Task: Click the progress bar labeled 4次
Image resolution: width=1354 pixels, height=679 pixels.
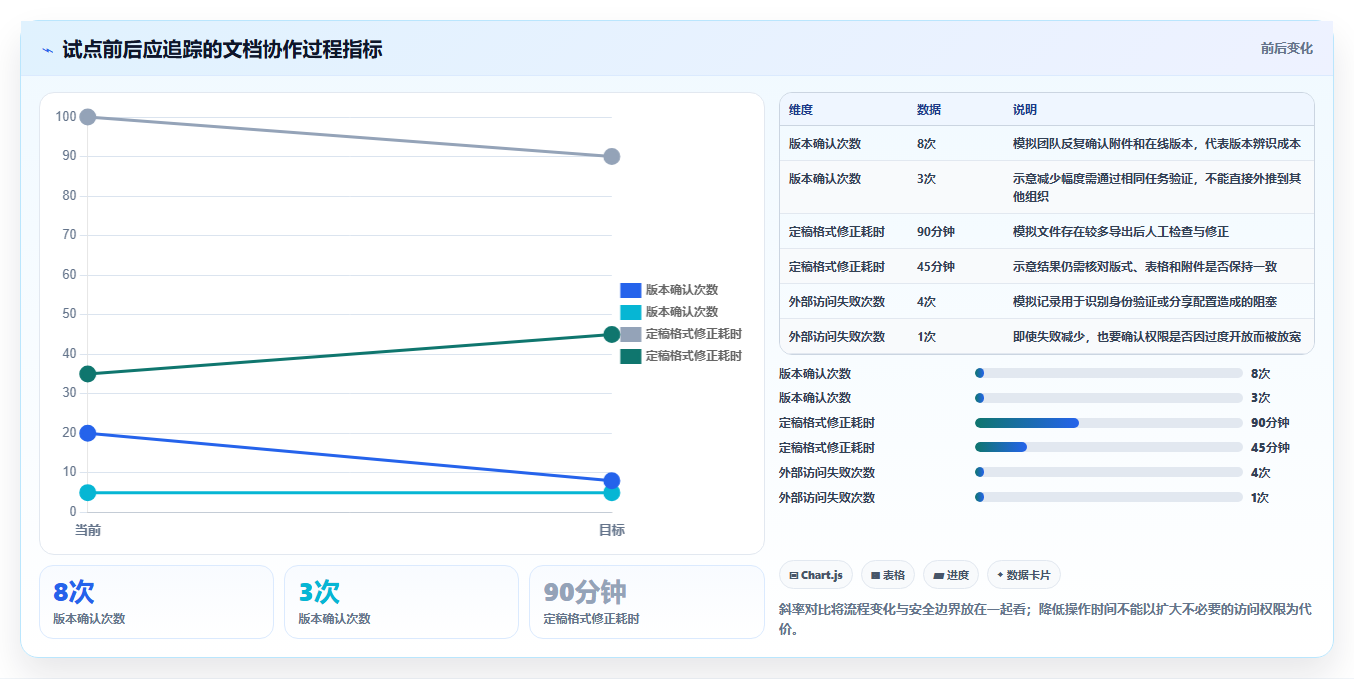Action: pyautogui.click(x=1109, y=472)
